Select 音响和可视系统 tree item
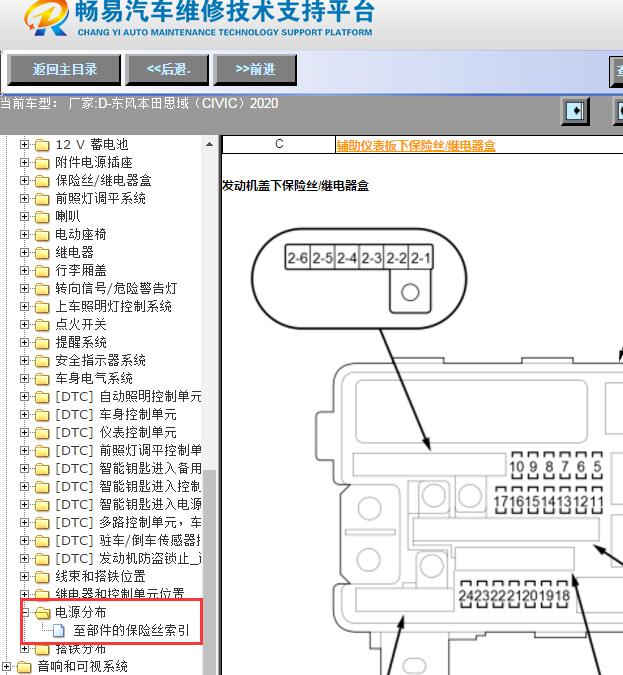623x675 pixels. [82, 666]
